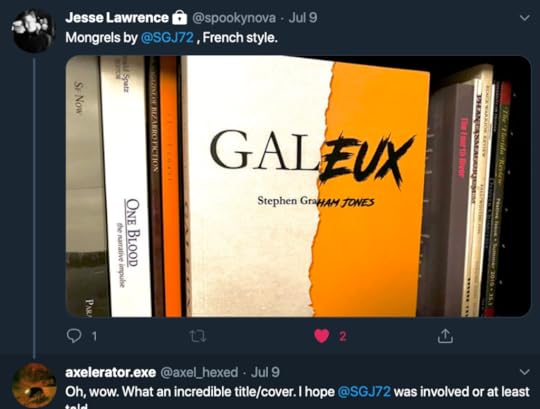Toggle the pink heart like icon
This screenshot has height=409, width=540.
coord(321,336)
